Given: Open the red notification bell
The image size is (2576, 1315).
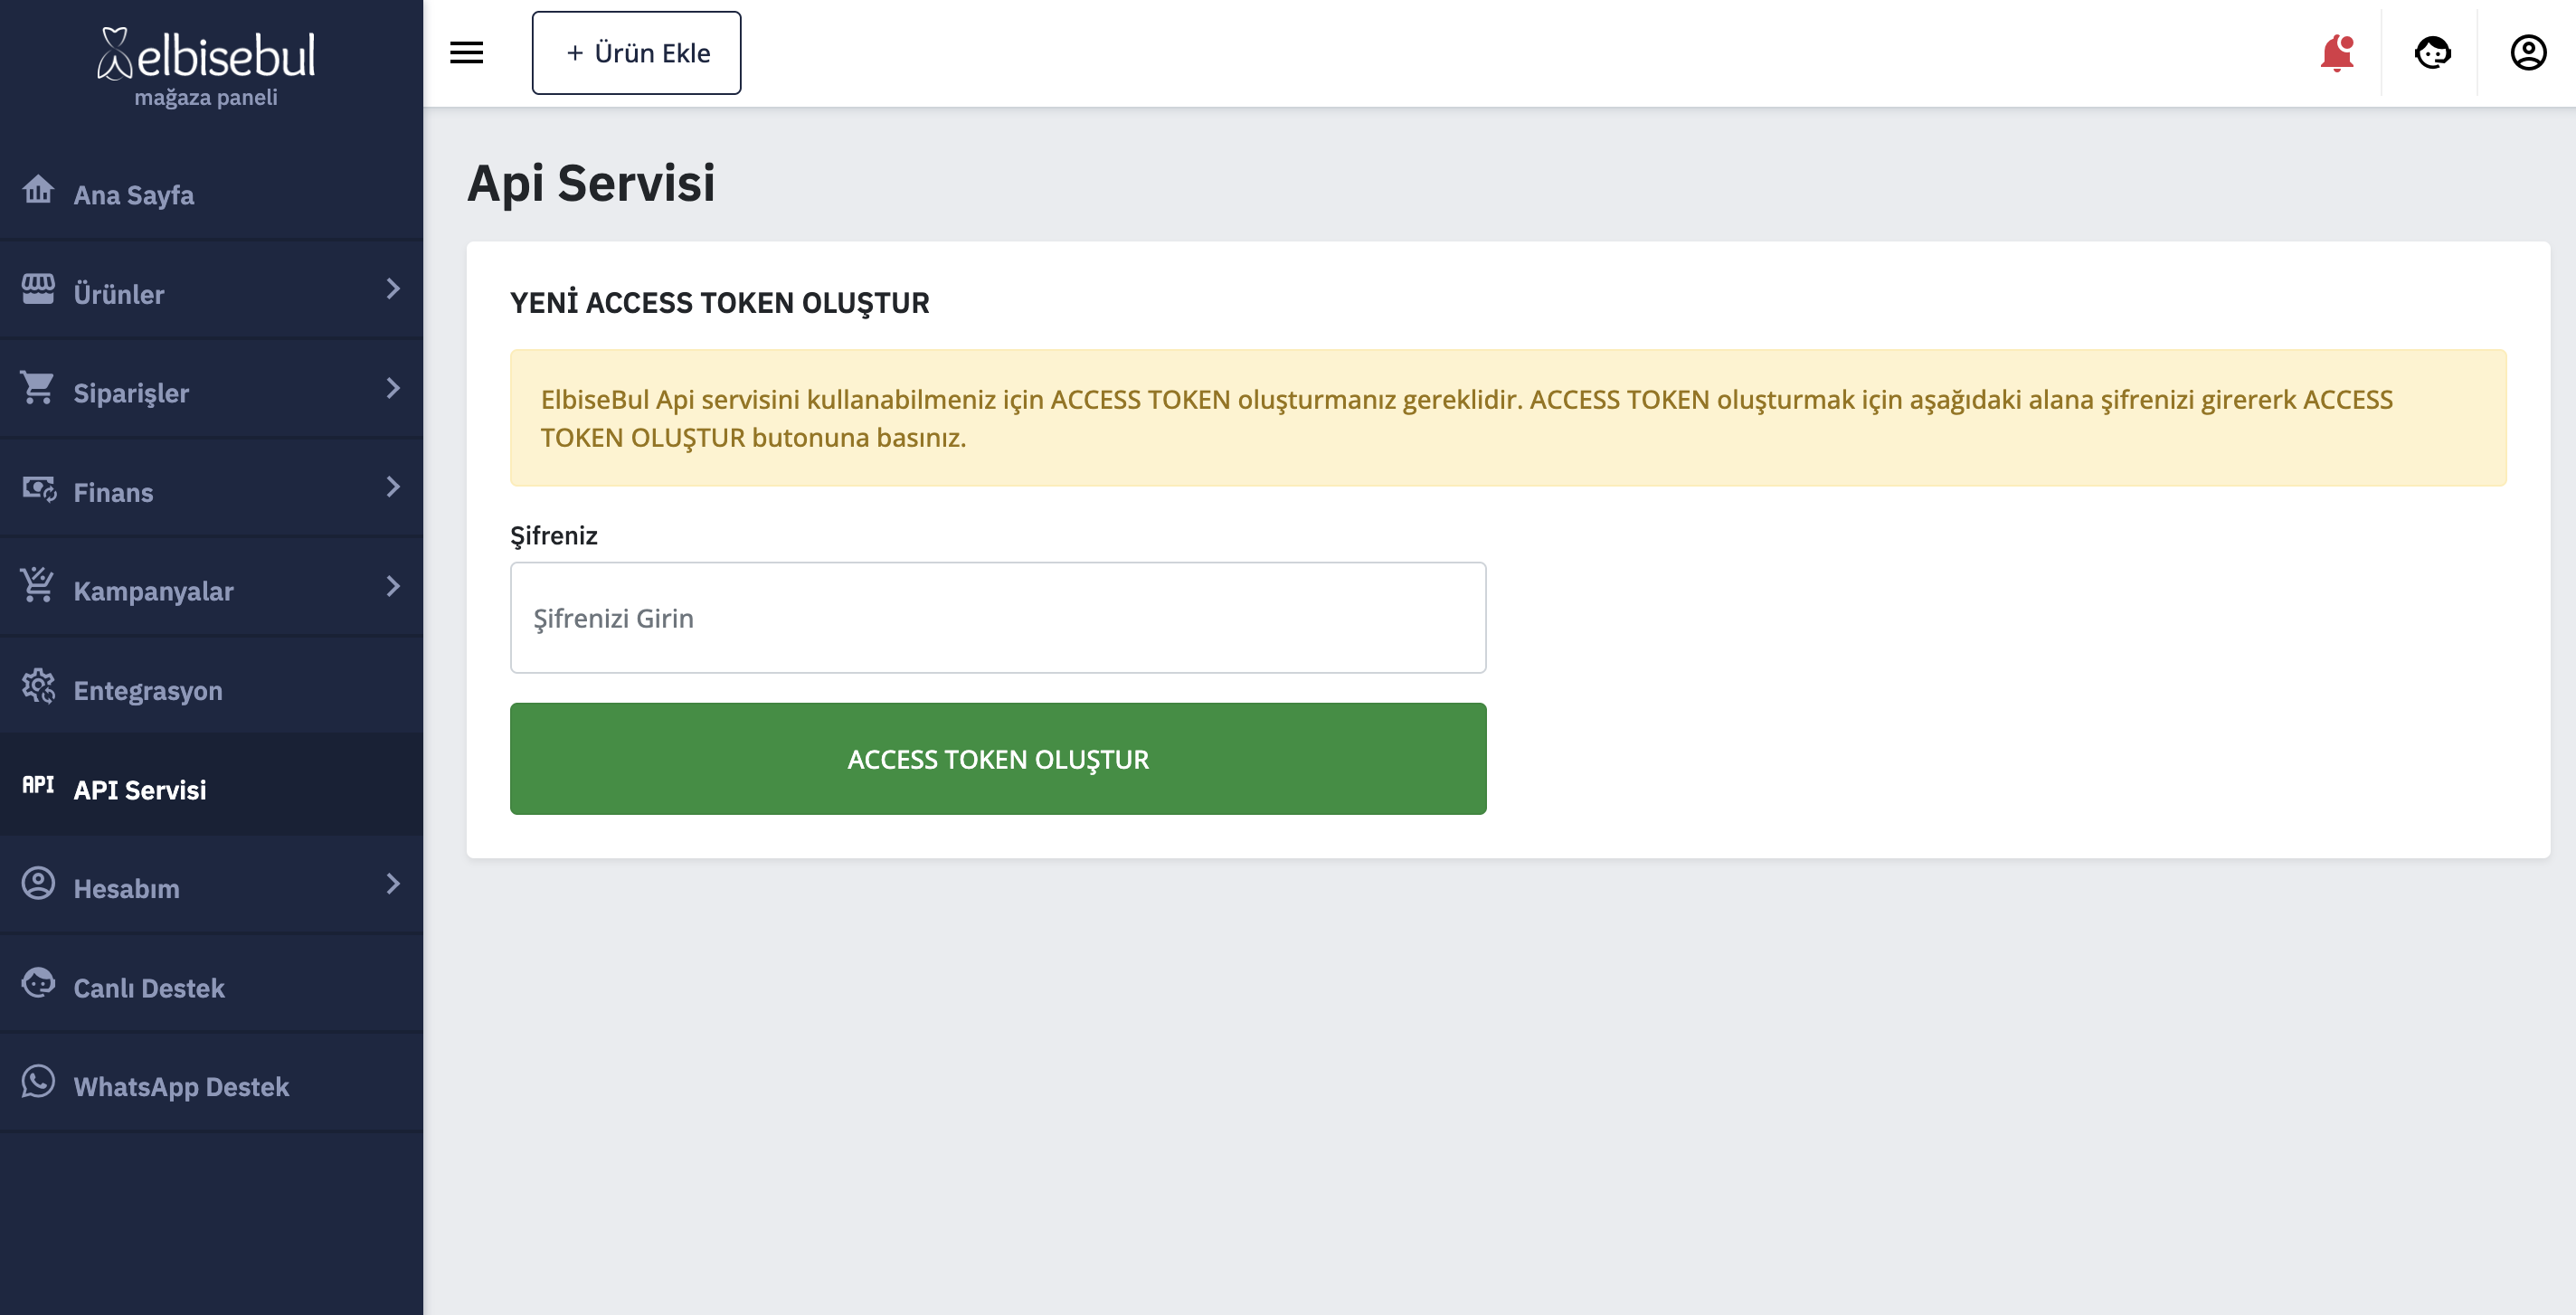Looking at the screenshot, I should pyautogui.click(x=2336, y=53).
